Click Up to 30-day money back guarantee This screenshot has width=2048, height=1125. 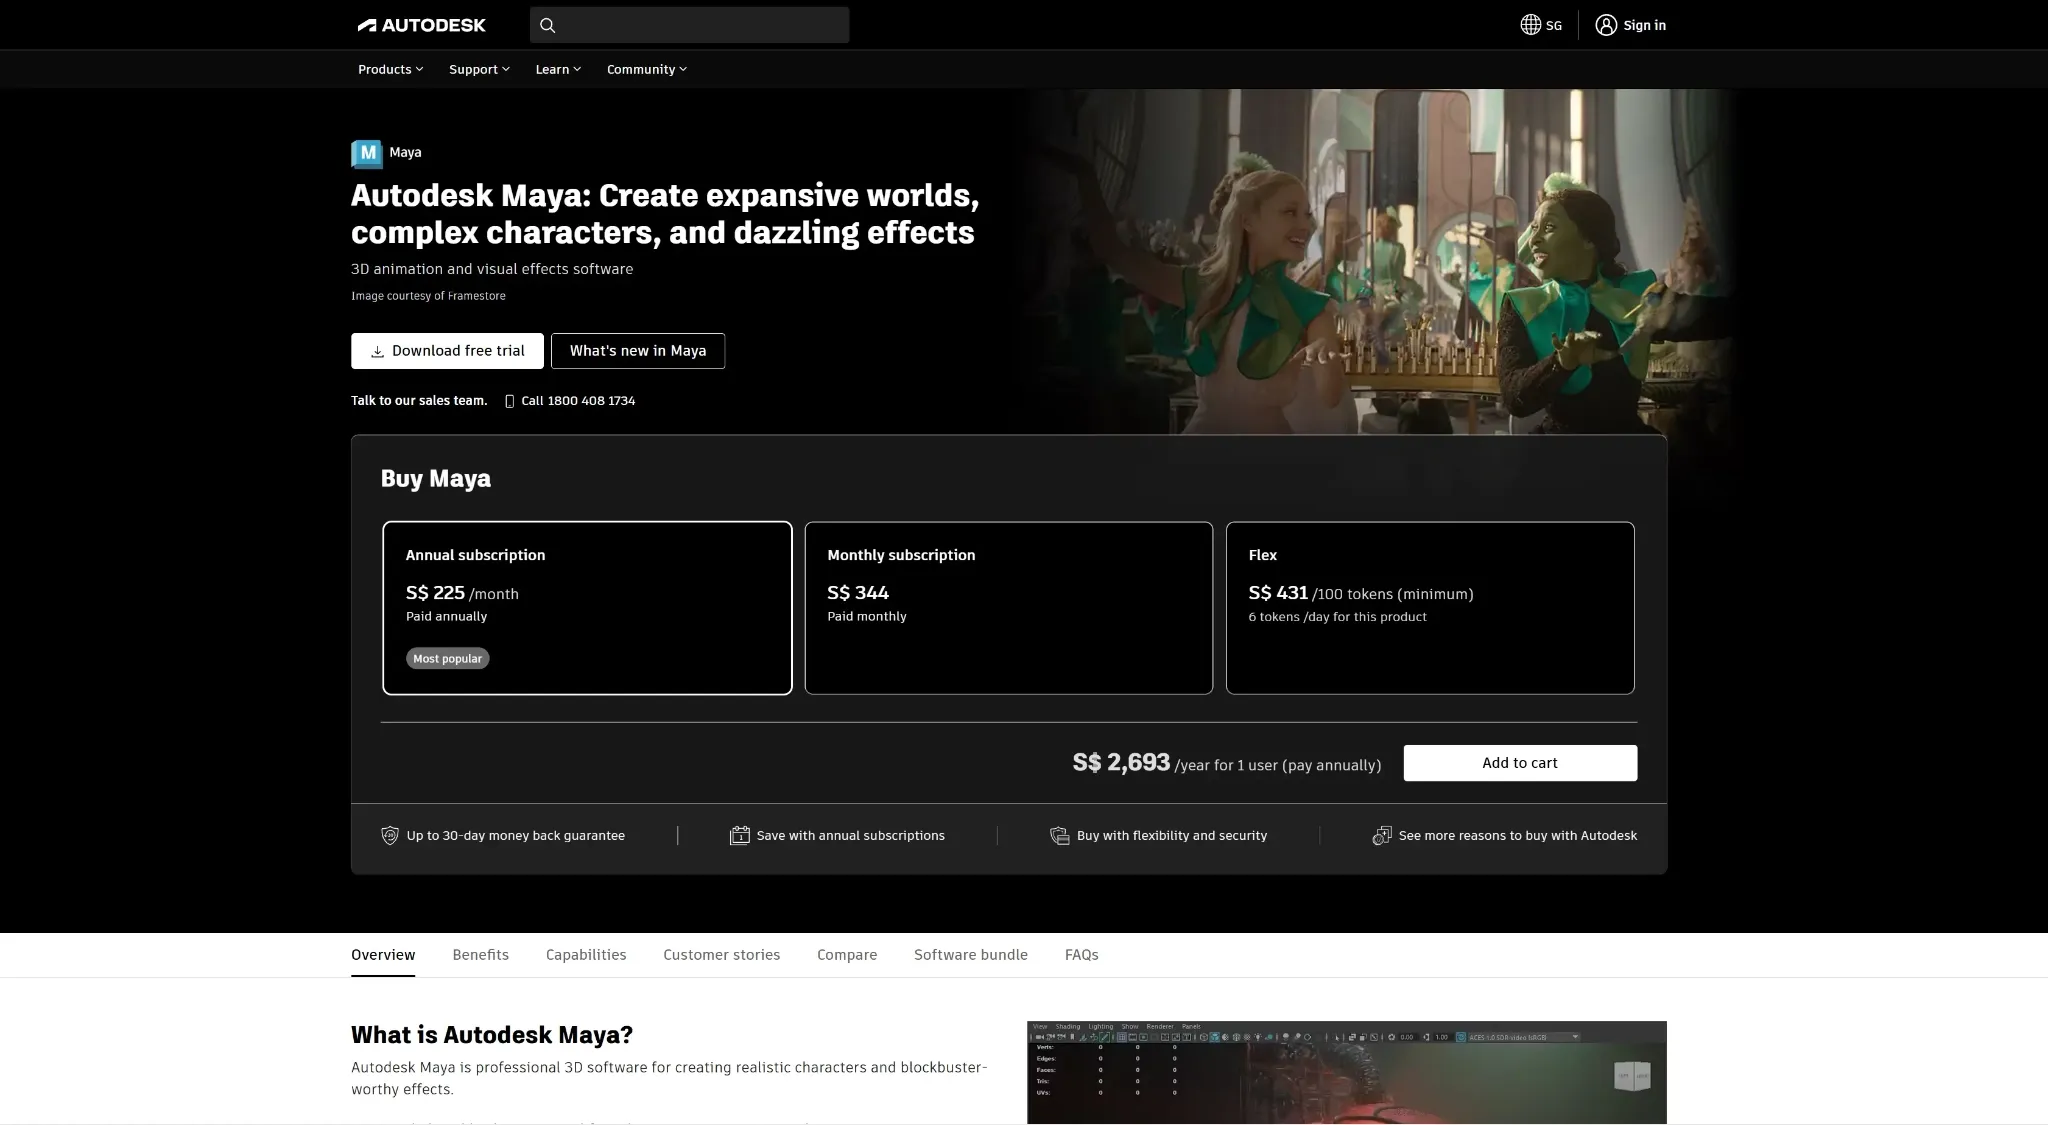click(516, 835)
